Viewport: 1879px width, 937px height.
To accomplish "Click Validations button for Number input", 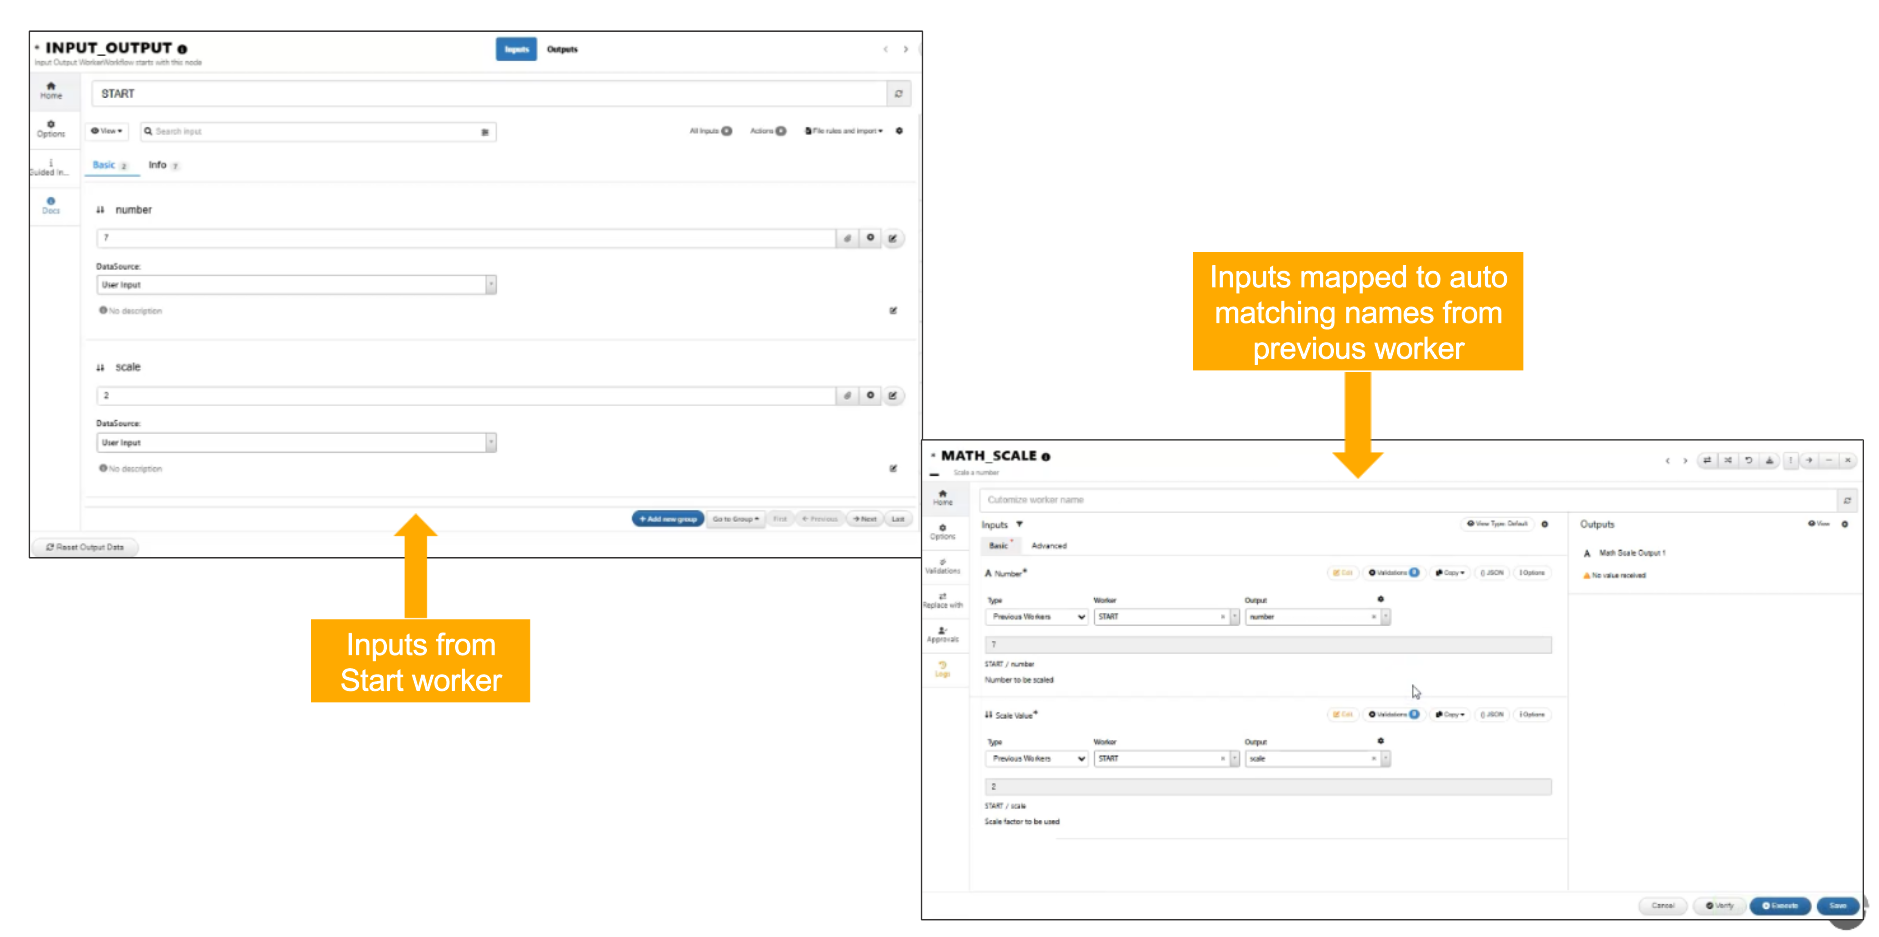I will point(1393,573).
